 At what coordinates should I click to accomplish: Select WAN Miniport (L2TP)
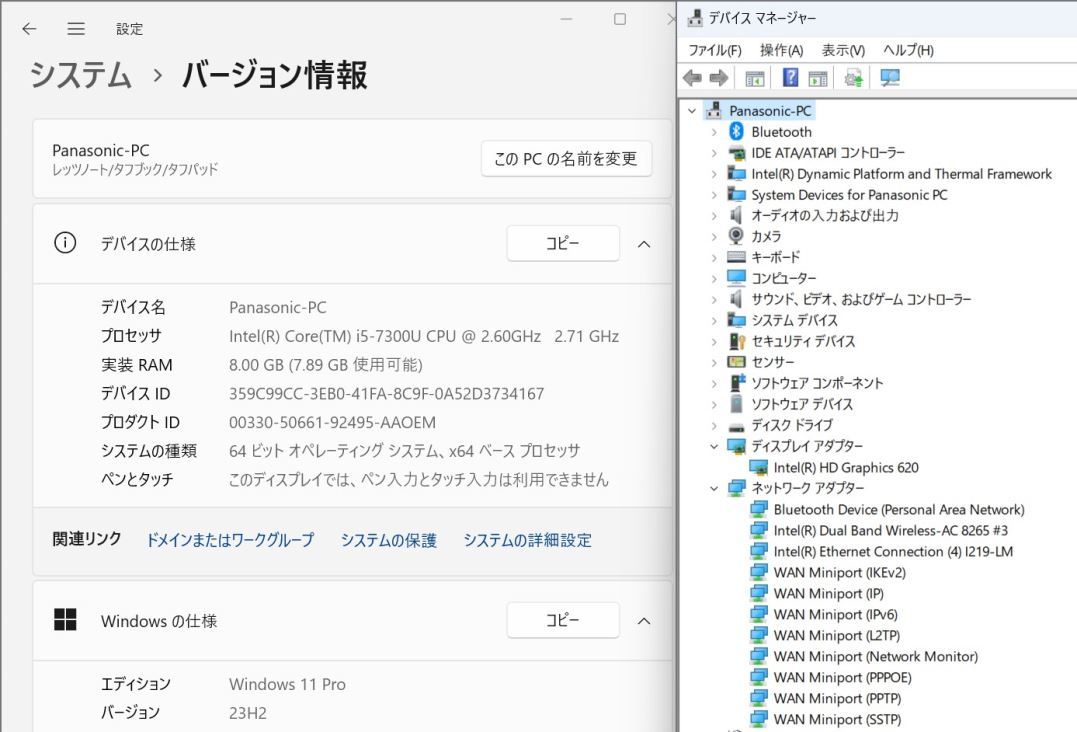(837, 636)
